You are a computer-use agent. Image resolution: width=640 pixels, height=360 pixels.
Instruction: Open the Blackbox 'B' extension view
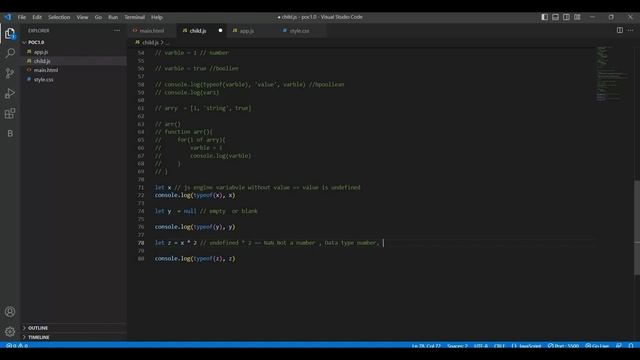click(10, 133)
